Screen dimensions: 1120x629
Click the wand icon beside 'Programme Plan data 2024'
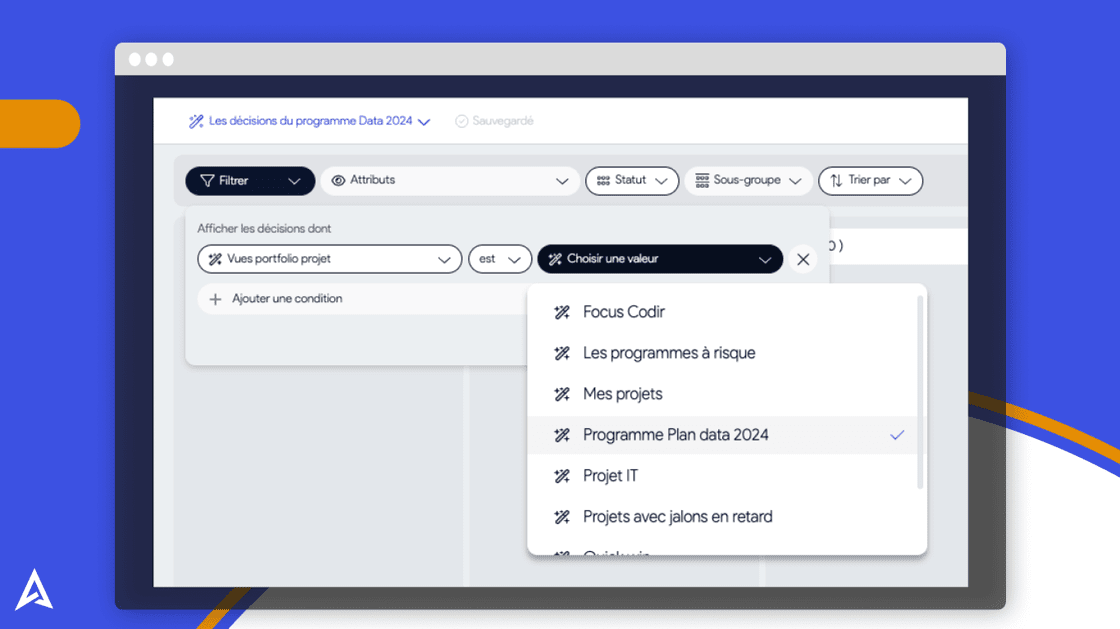click(562, 435)
